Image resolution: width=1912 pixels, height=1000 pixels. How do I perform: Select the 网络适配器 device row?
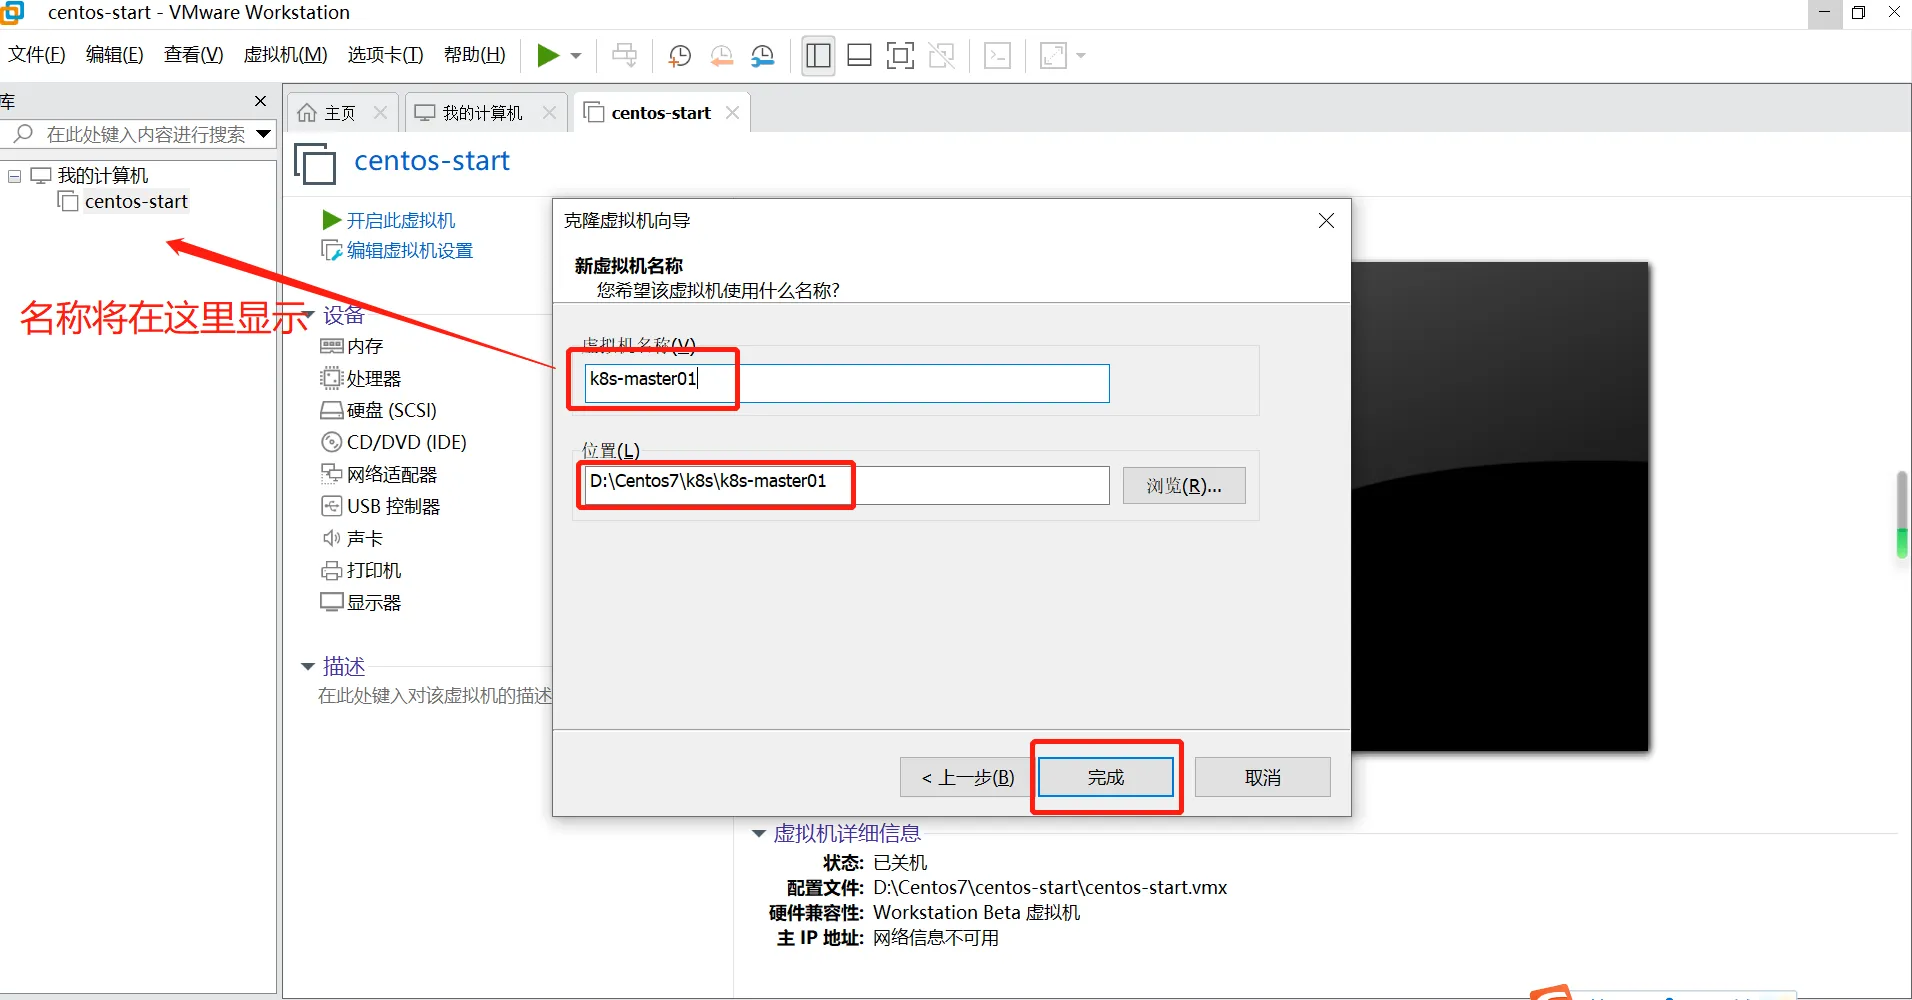379,474
